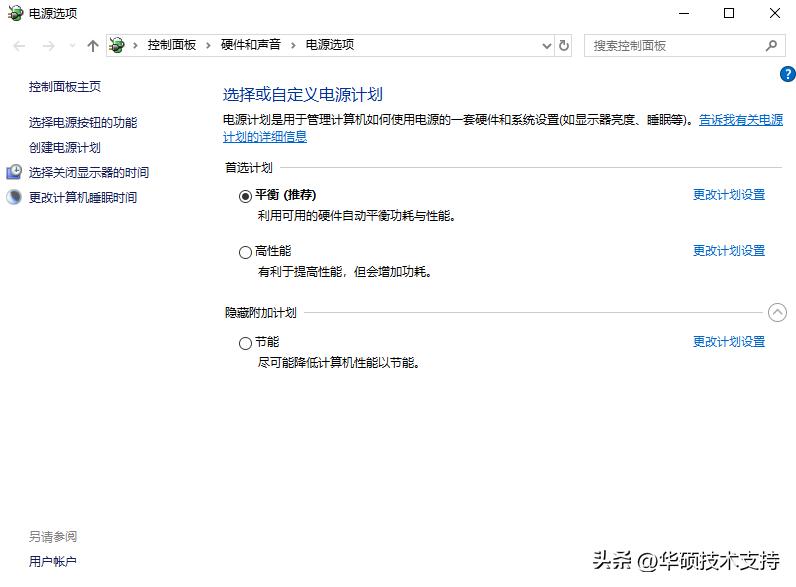
Task: Maximize the Power Options window
Action: (x=729, y=13)
